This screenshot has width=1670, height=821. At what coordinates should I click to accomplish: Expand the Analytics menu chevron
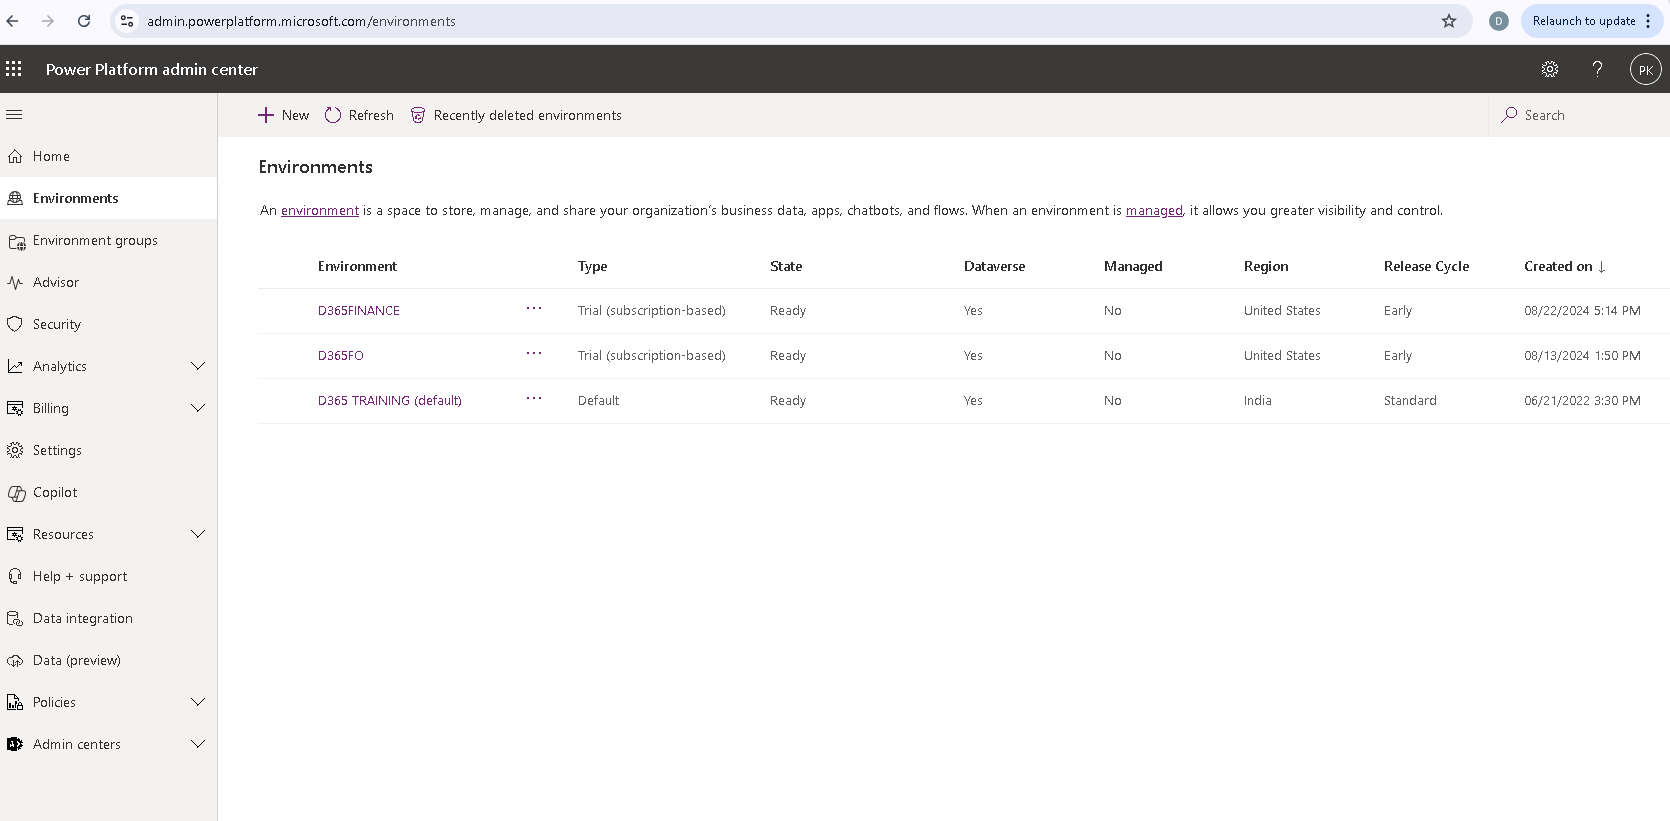pyautogui.click(x=198, y=366)
